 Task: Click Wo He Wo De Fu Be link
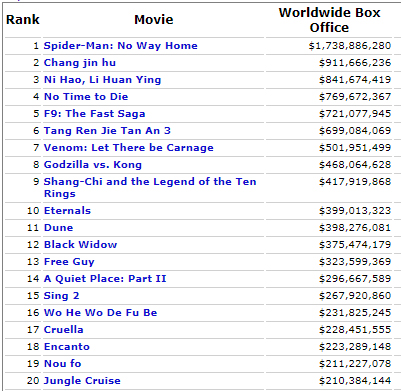coord(100,313)
